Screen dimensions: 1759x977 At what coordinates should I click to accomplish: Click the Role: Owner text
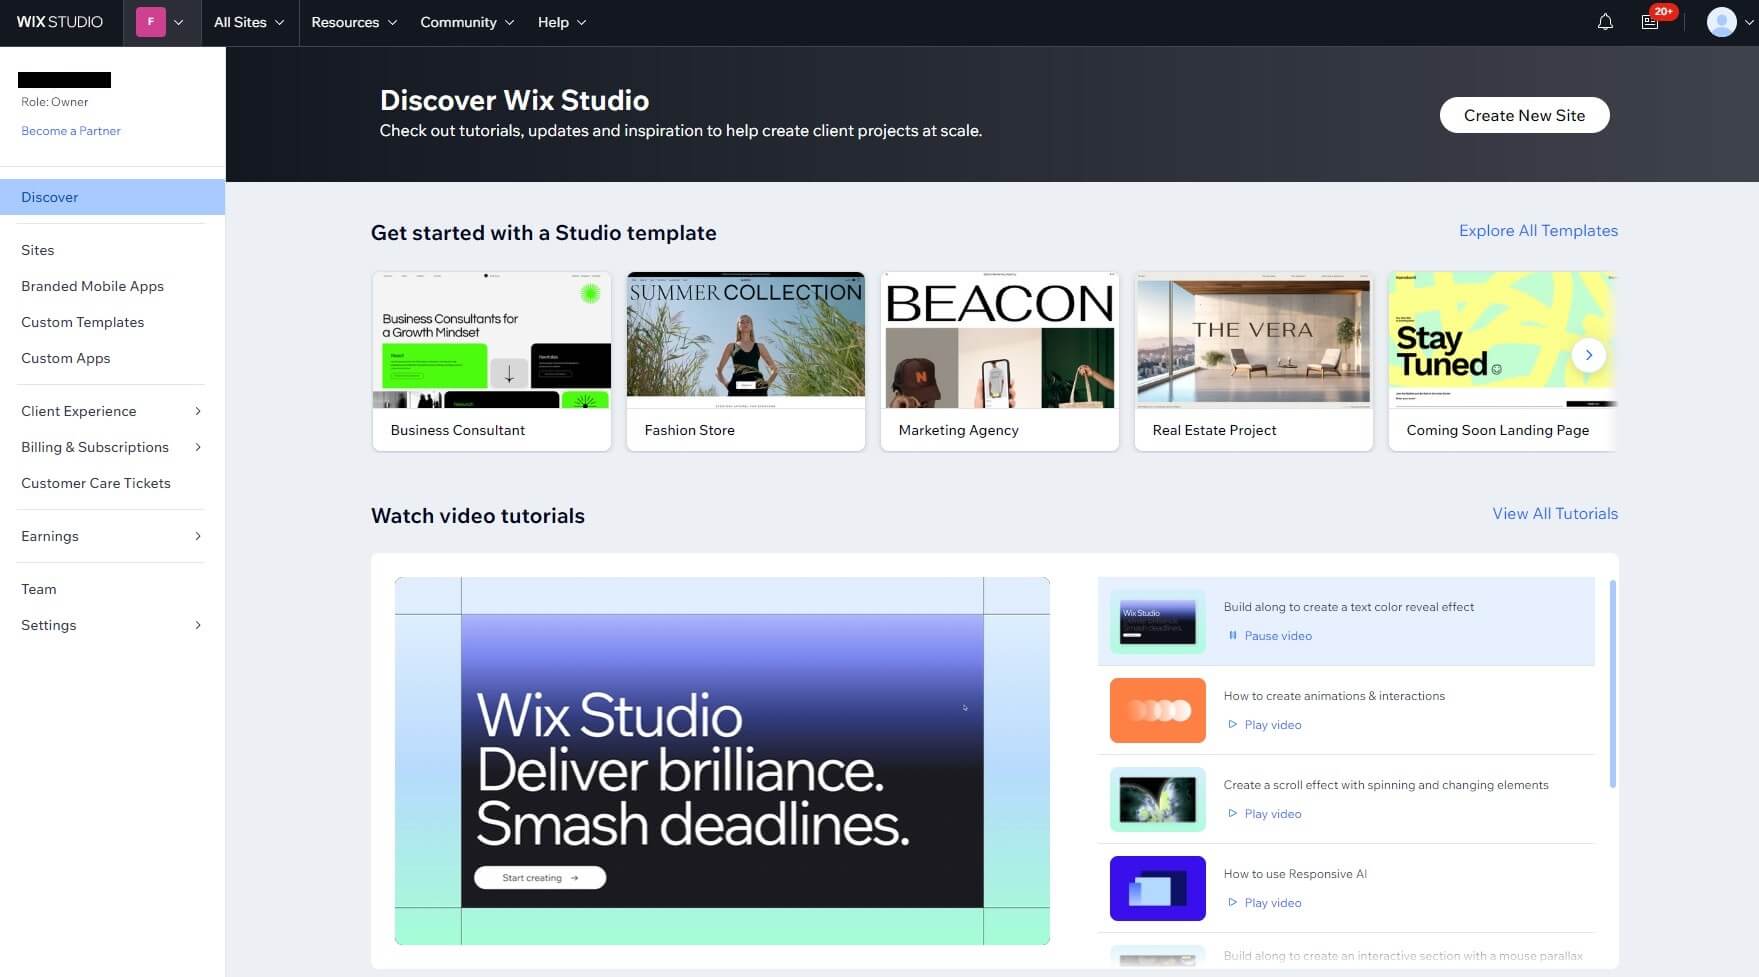[55, 102]
